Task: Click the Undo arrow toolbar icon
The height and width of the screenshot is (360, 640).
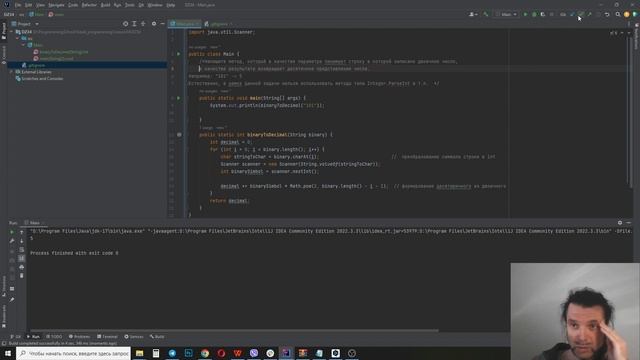Action: click(607, 14)
